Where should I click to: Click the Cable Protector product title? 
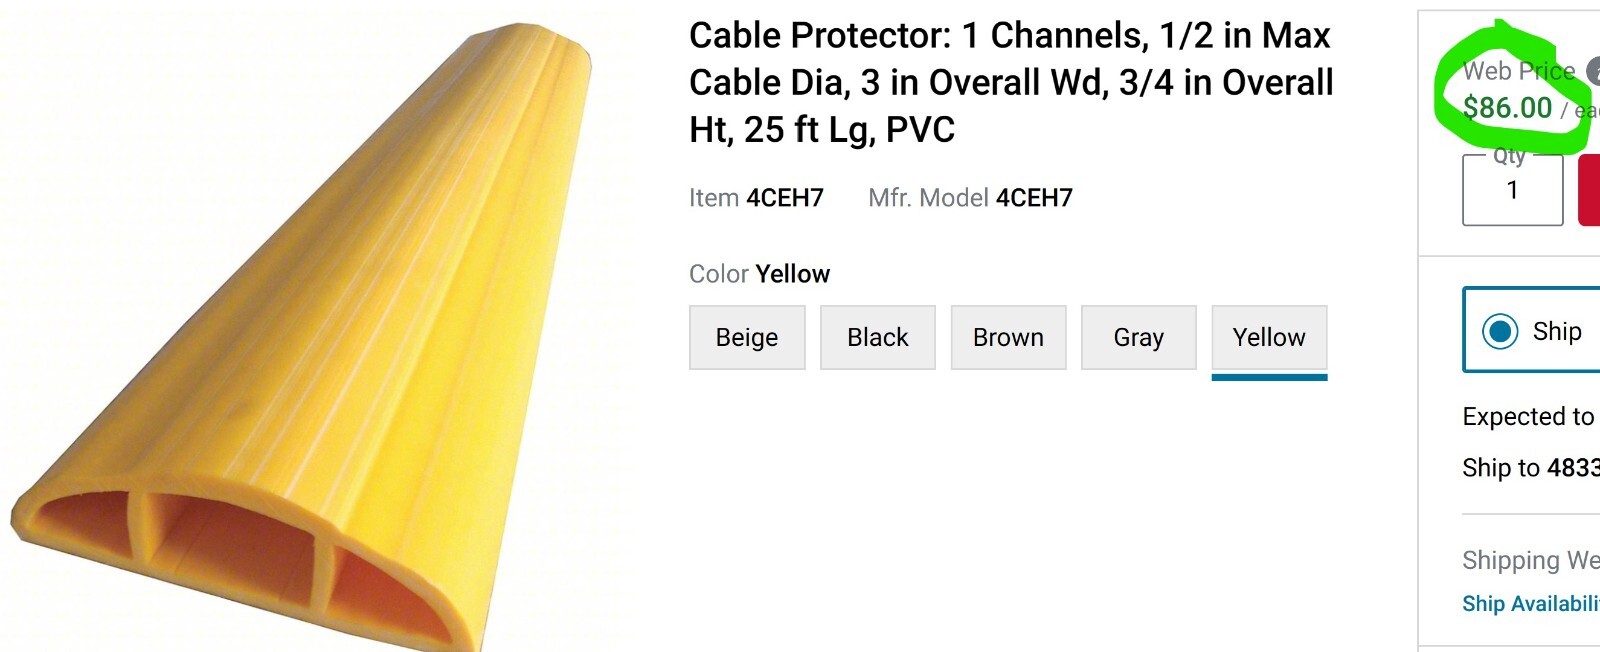1011,82
